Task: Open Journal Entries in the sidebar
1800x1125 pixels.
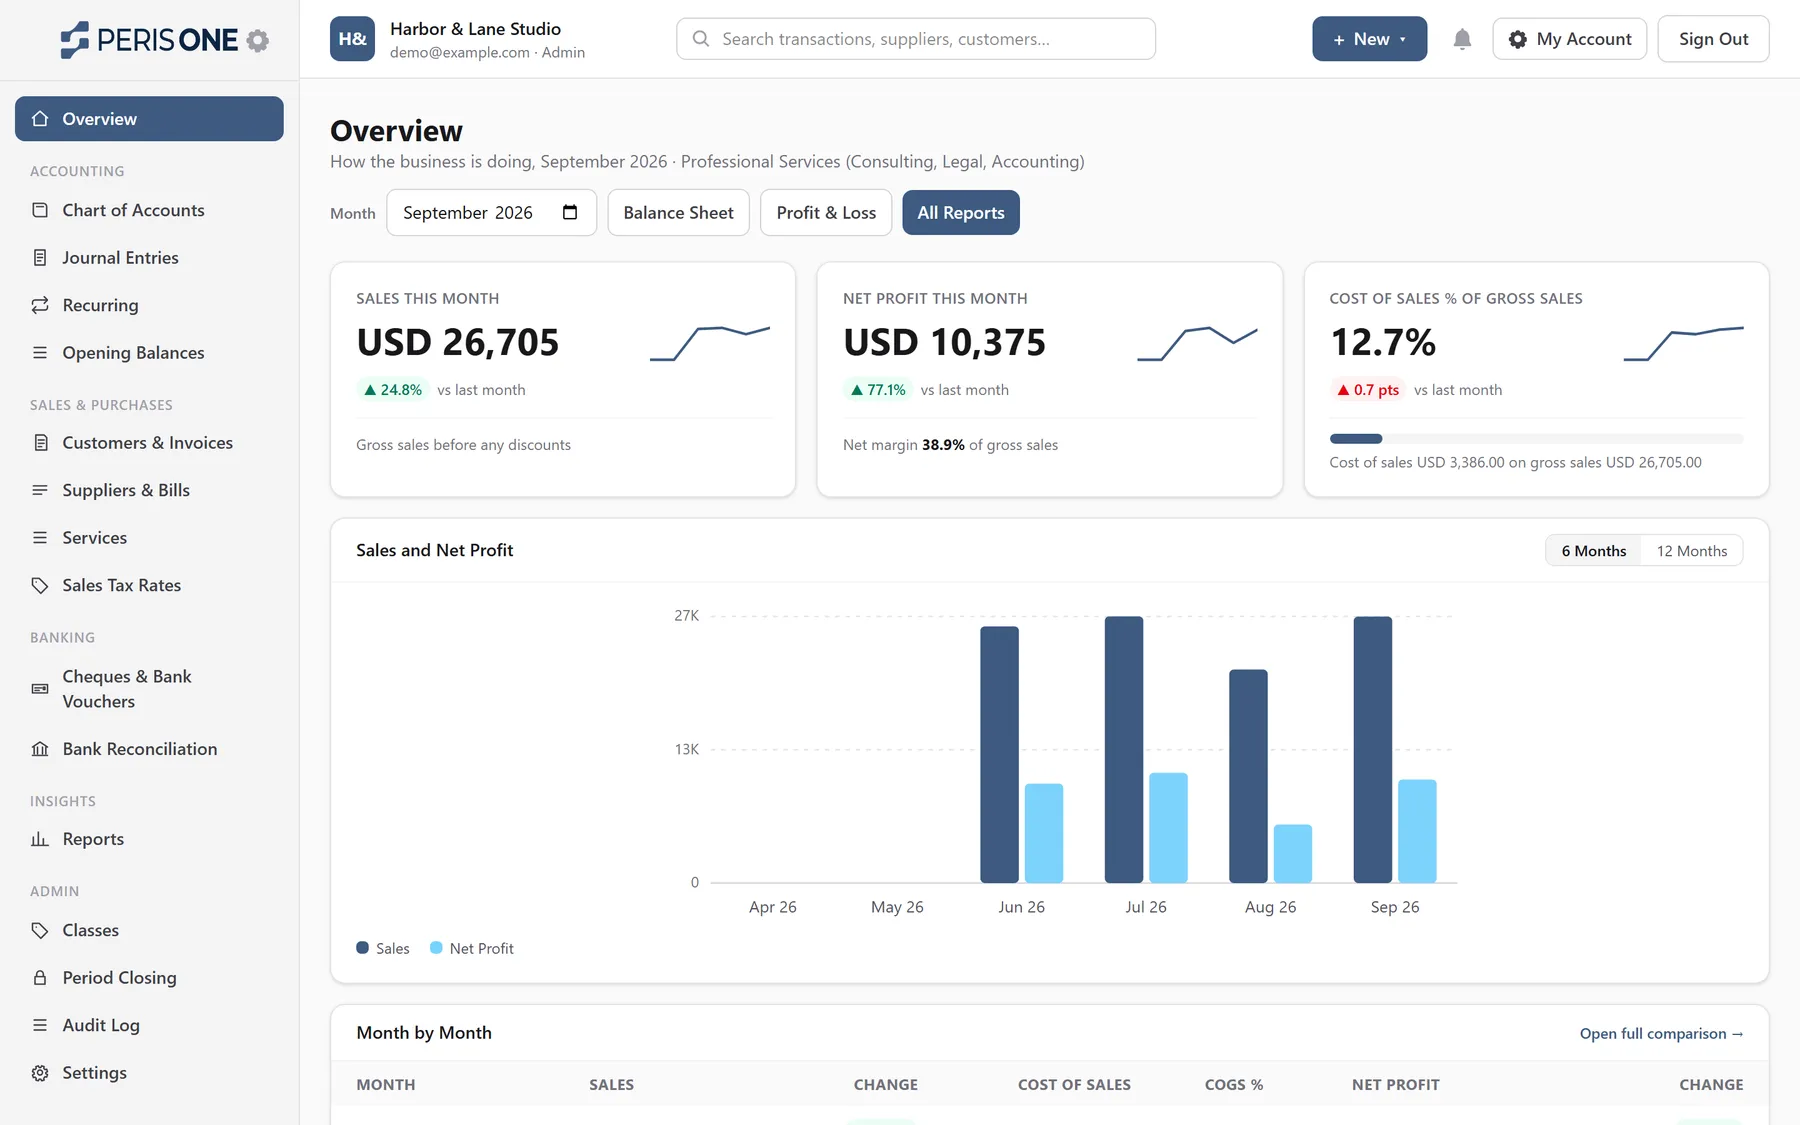Action: click(x=149, y=258)
